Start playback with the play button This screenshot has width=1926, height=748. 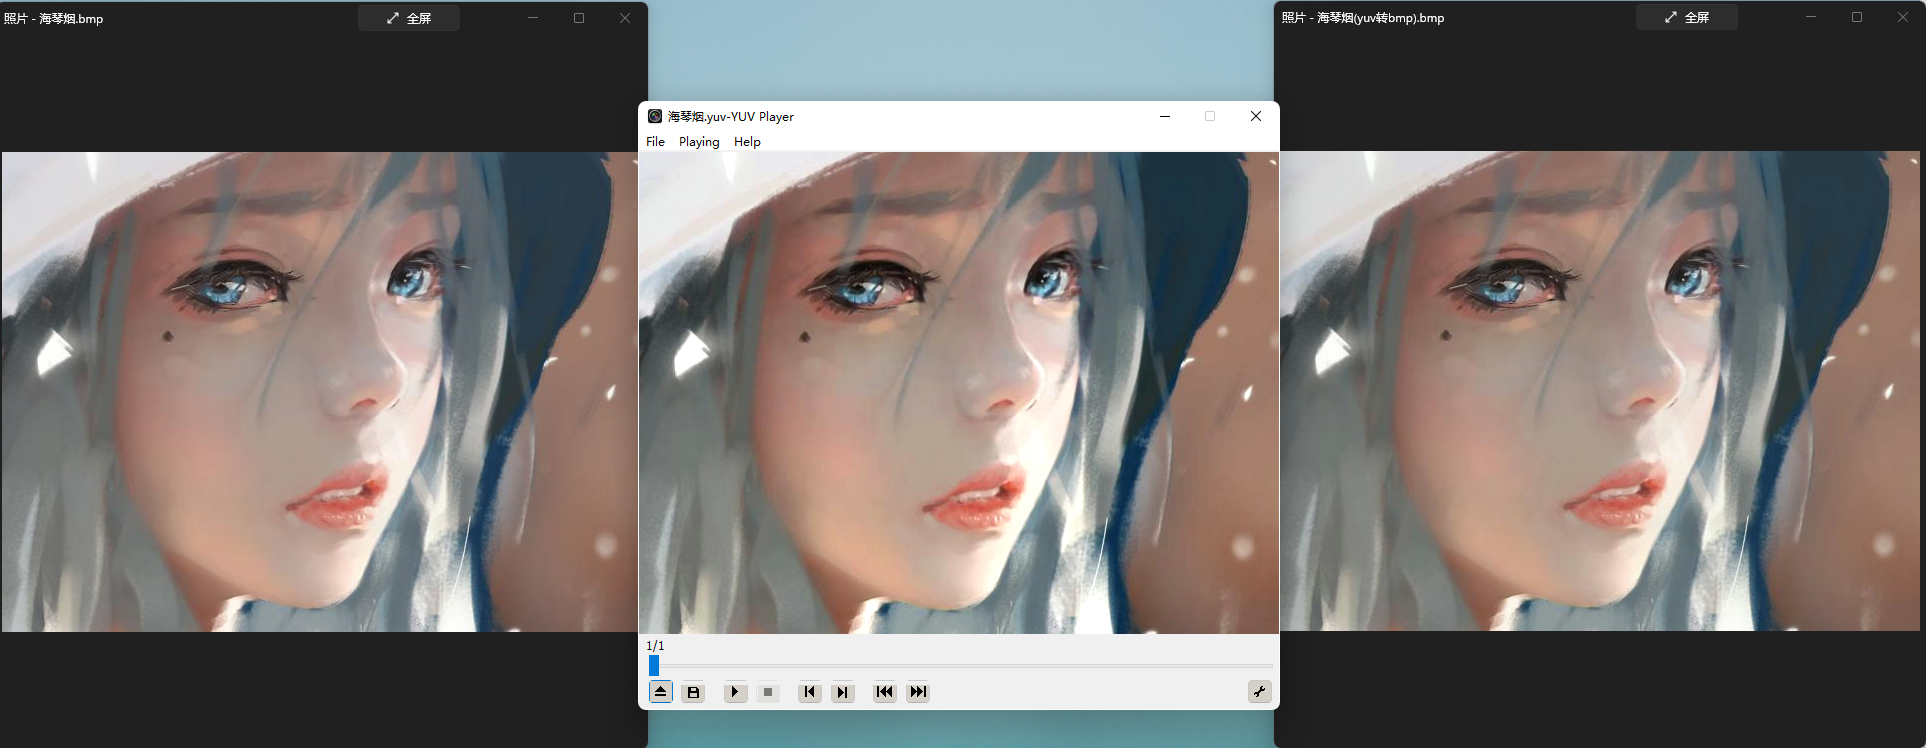pos(735,692)
